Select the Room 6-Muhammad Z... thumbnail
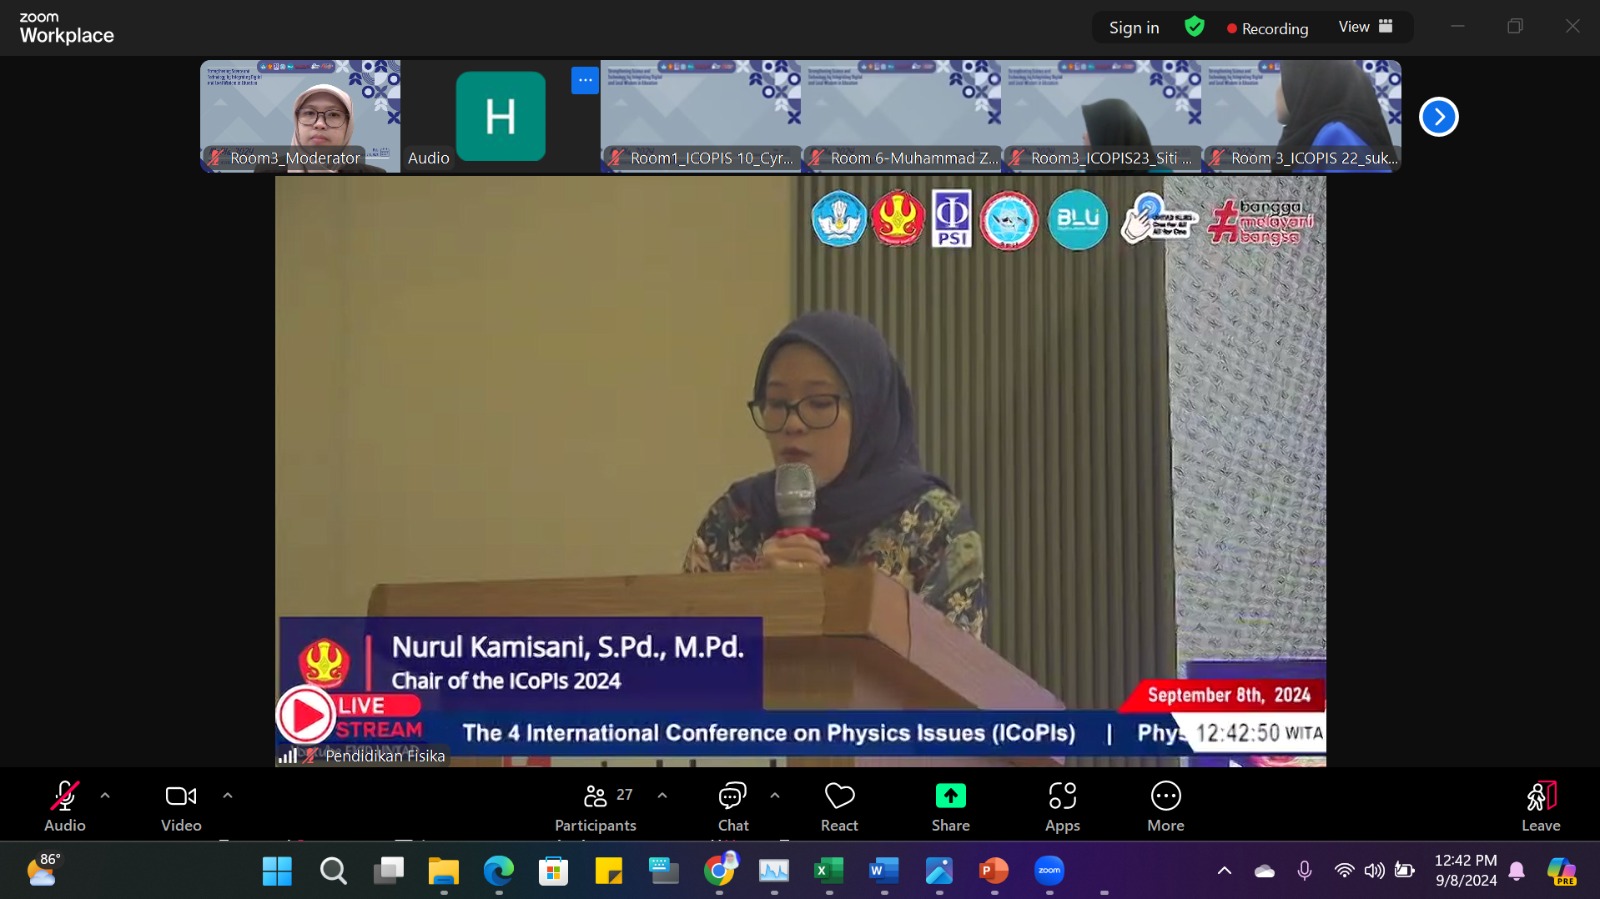This screenshot has height=899, width=1600. point(901,116)
